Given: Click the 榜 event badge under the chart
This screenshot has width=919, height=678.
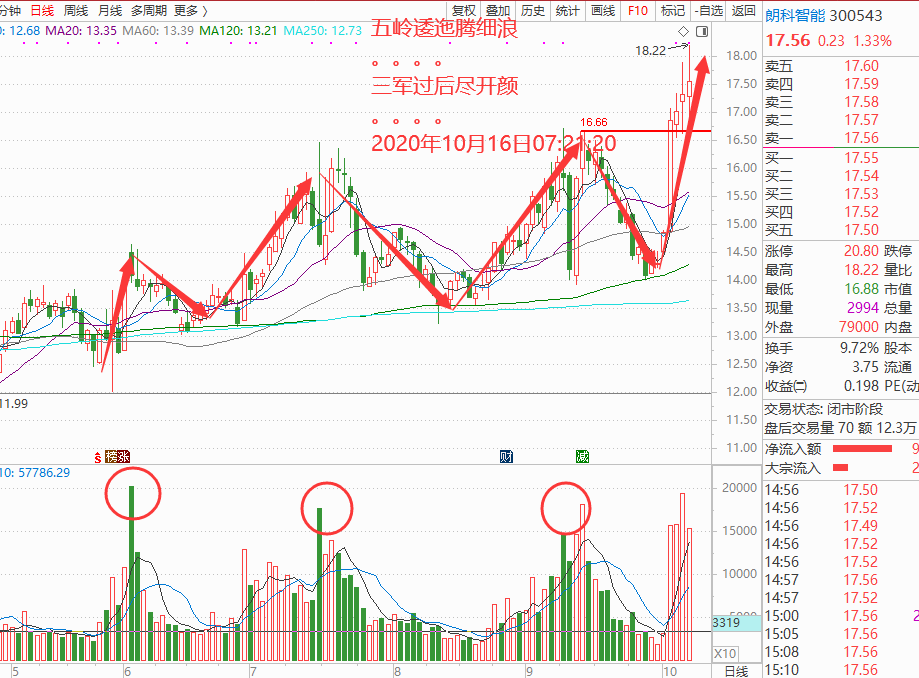Looking at the screenshot, I should 111,456.
